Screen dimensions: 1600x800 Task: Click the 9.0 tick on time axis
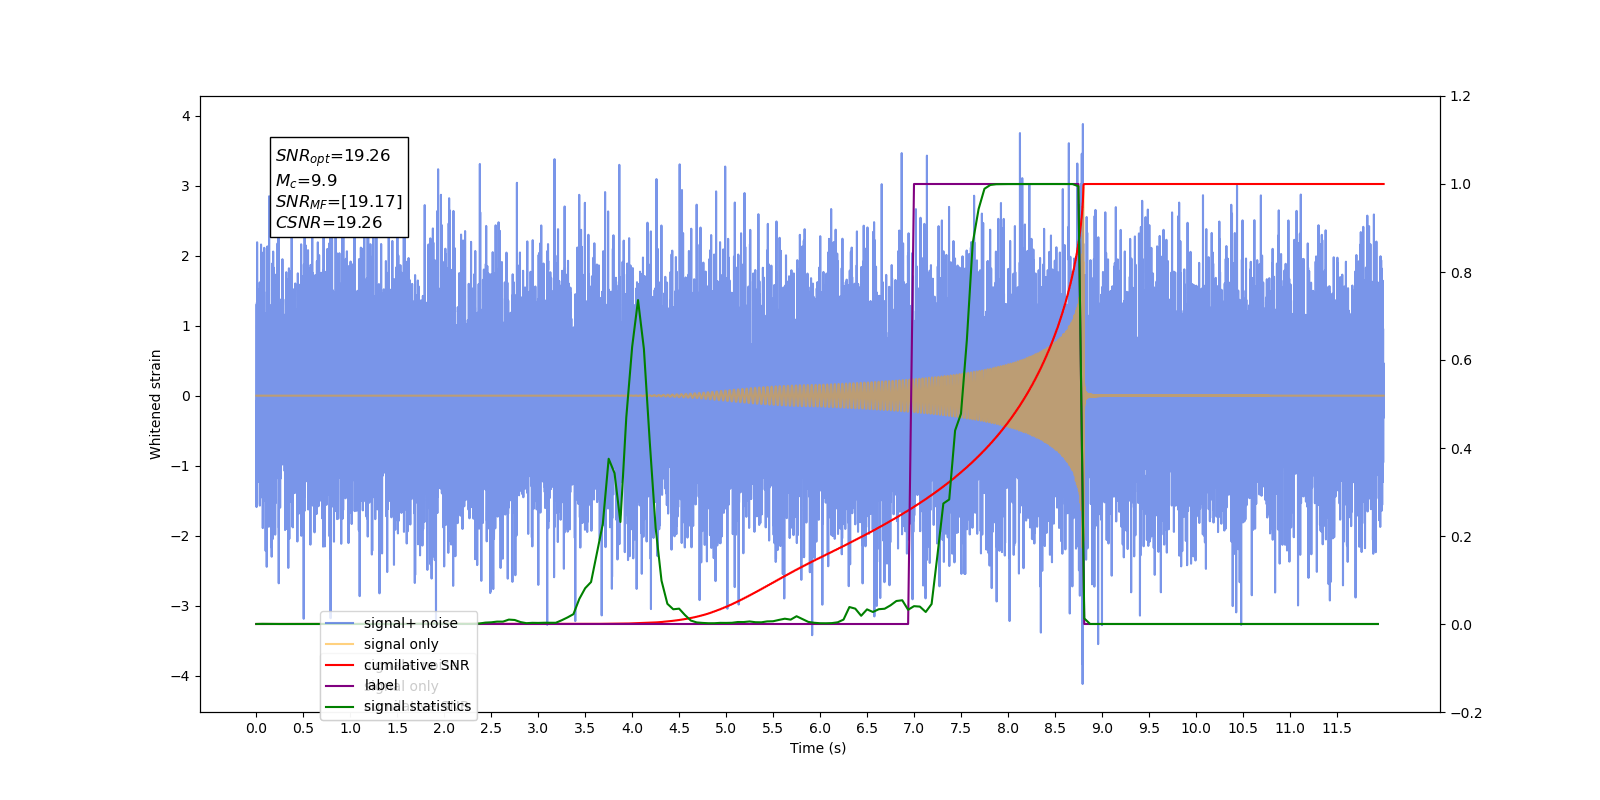click(x=1102, y=728)
